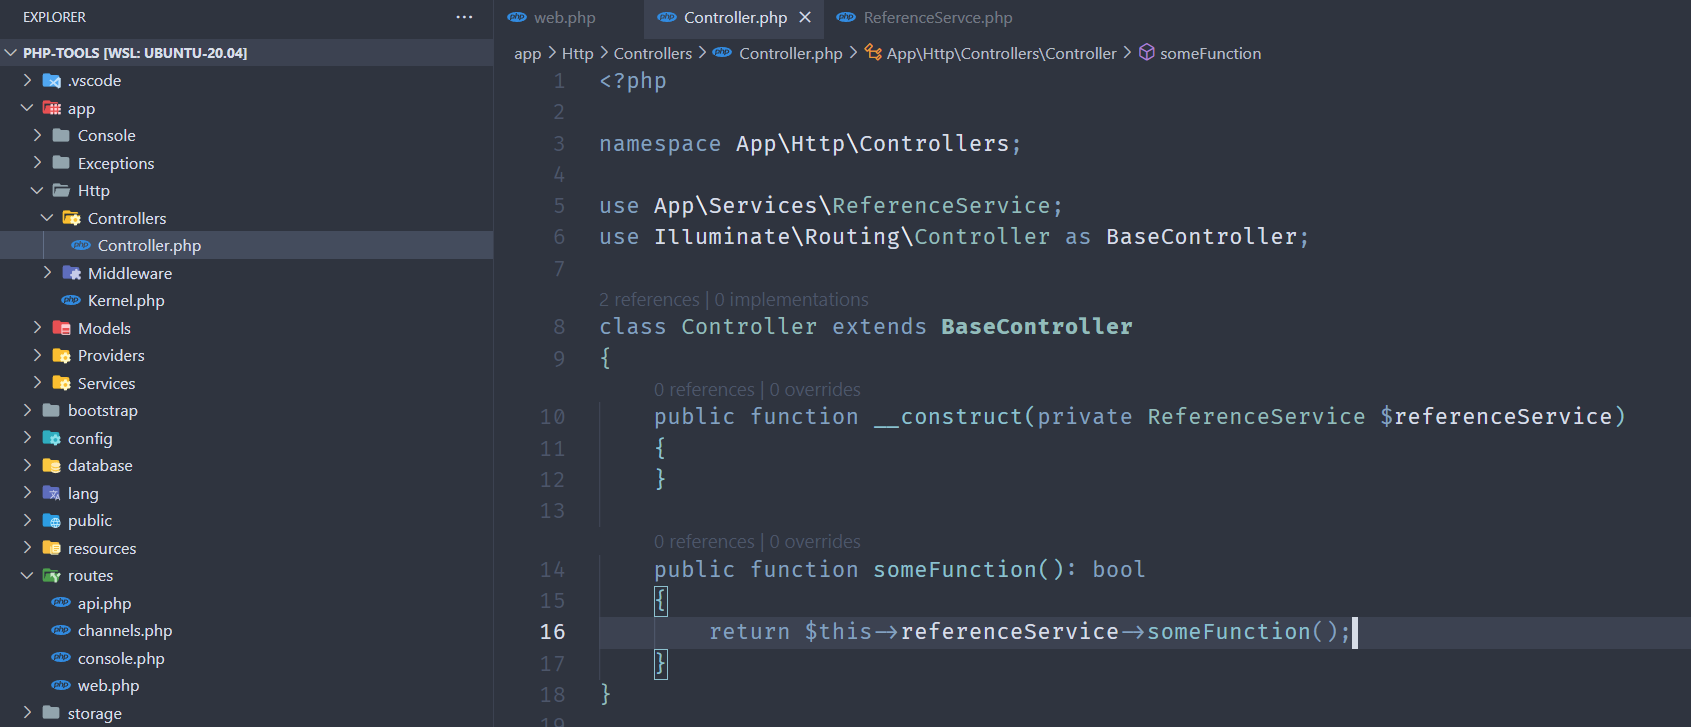Screen dimensions: 1691x727
Task: Collapse the PHP-TOOLS workspace root
Action: tap(11, 53)
